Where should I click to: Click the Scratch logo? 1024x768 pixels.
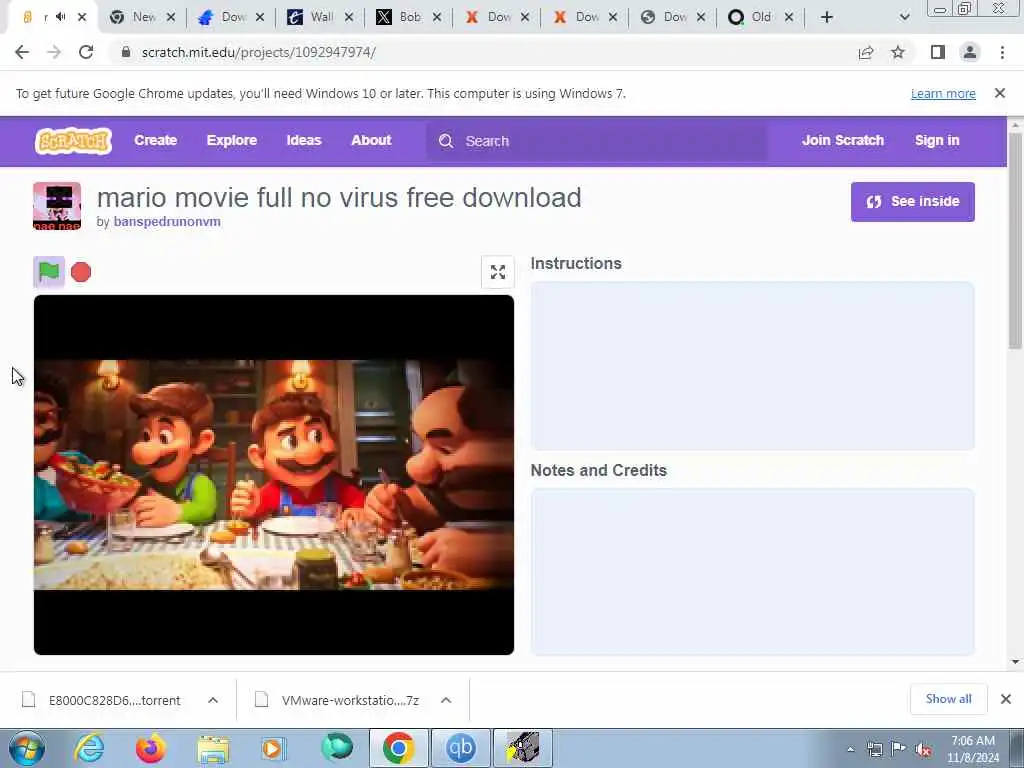coord(73,140)
